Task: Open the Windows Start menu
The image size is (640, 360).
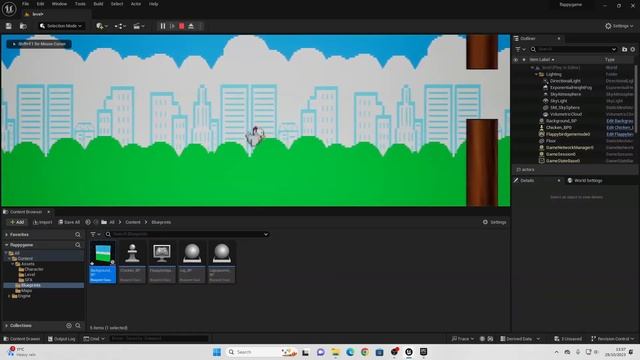Action: tap(217, 352)
